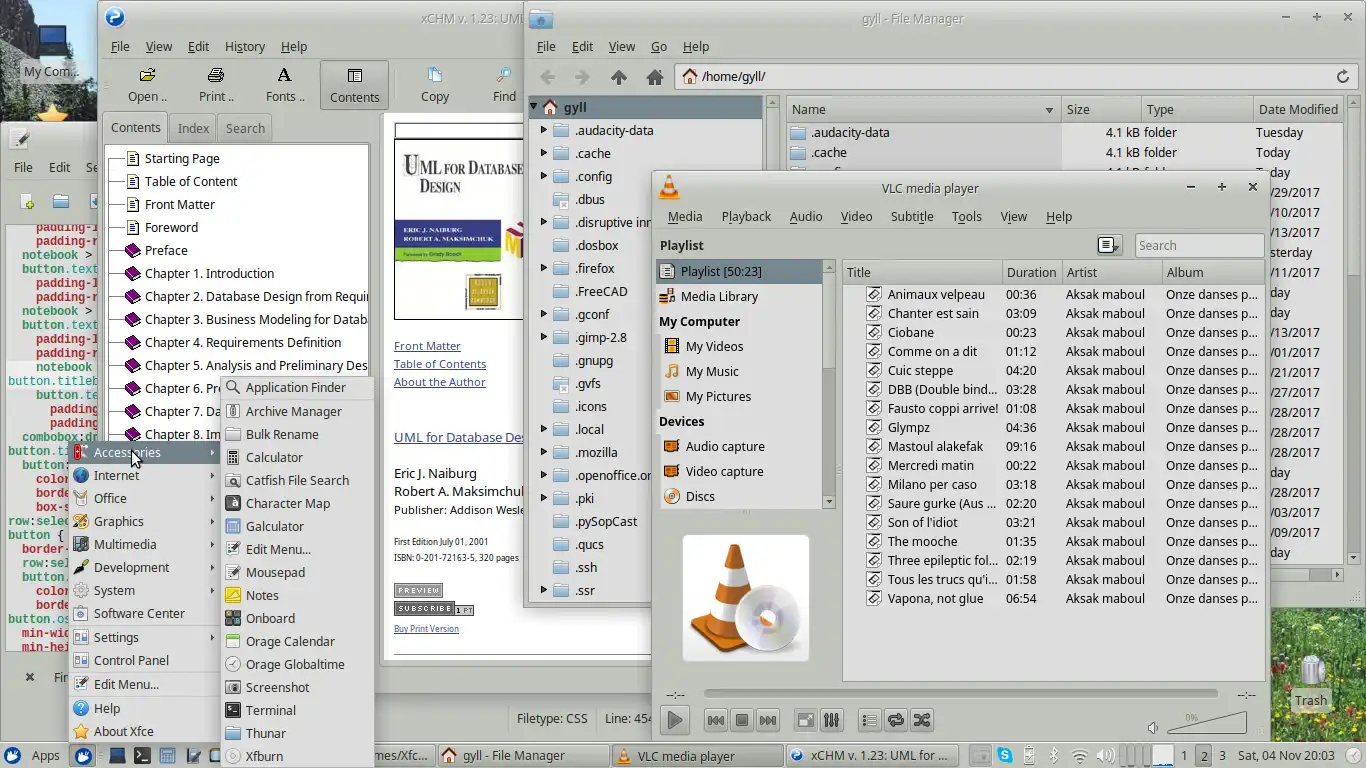This screenshot has width=1366, height=768.
Task: Open the Playback menu in VLC
Action: pos(746,216)
